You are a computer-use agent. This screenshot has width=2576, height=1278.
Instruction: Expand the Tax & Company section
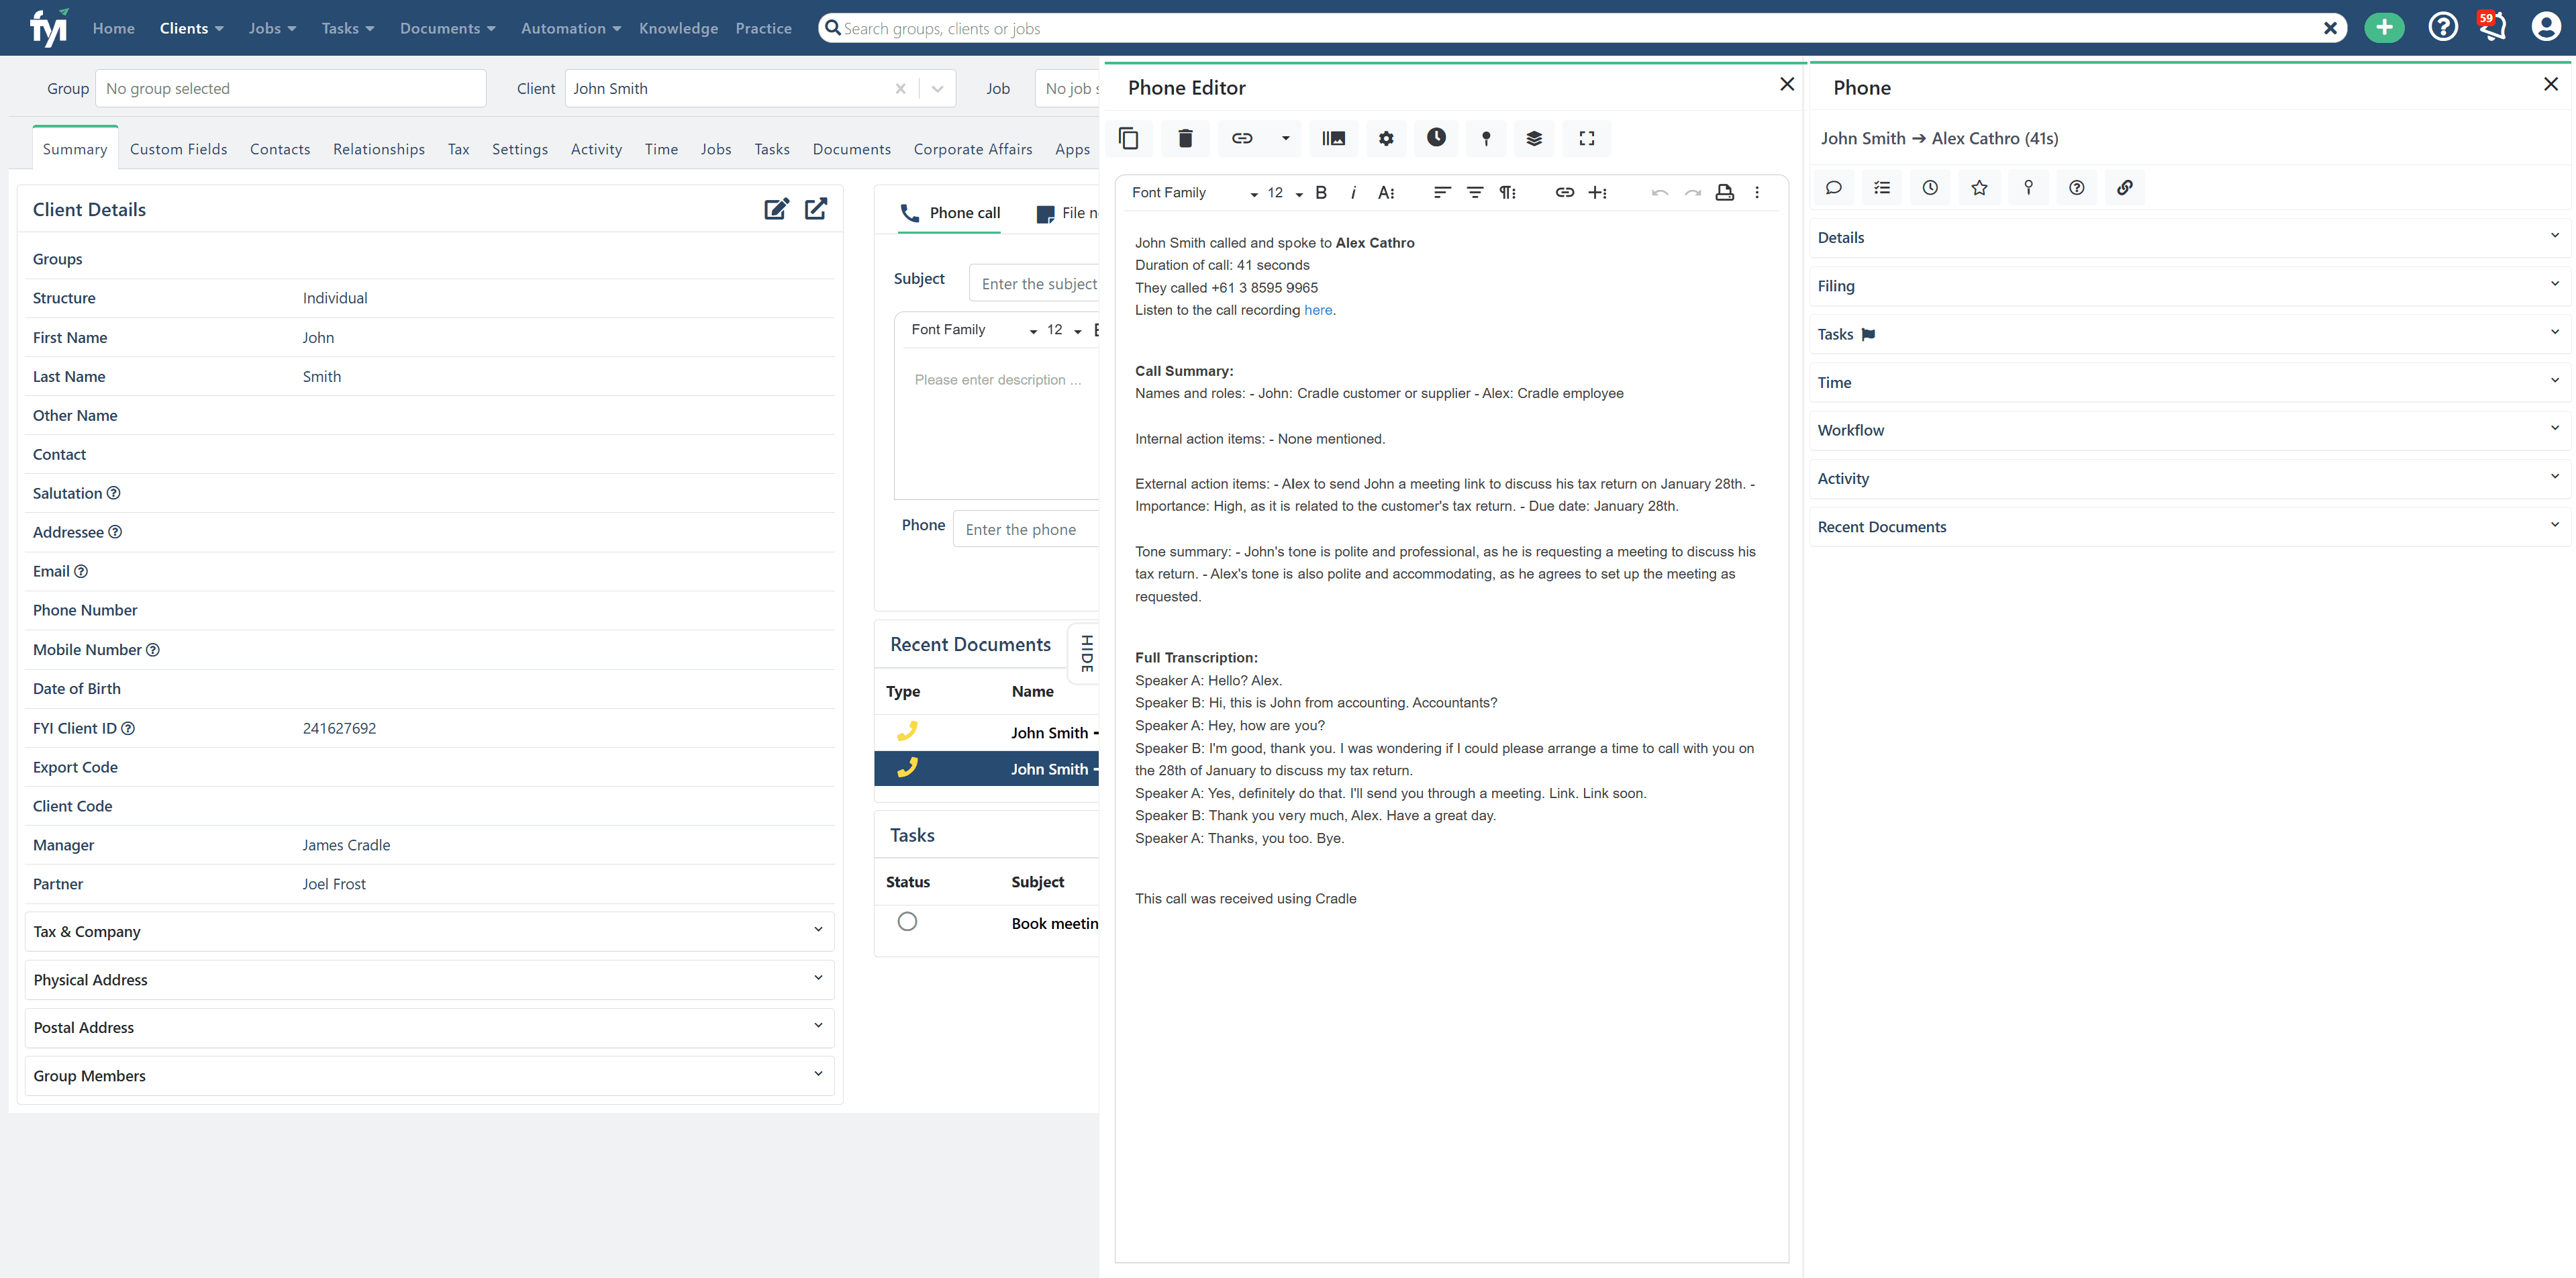point(429,931)
